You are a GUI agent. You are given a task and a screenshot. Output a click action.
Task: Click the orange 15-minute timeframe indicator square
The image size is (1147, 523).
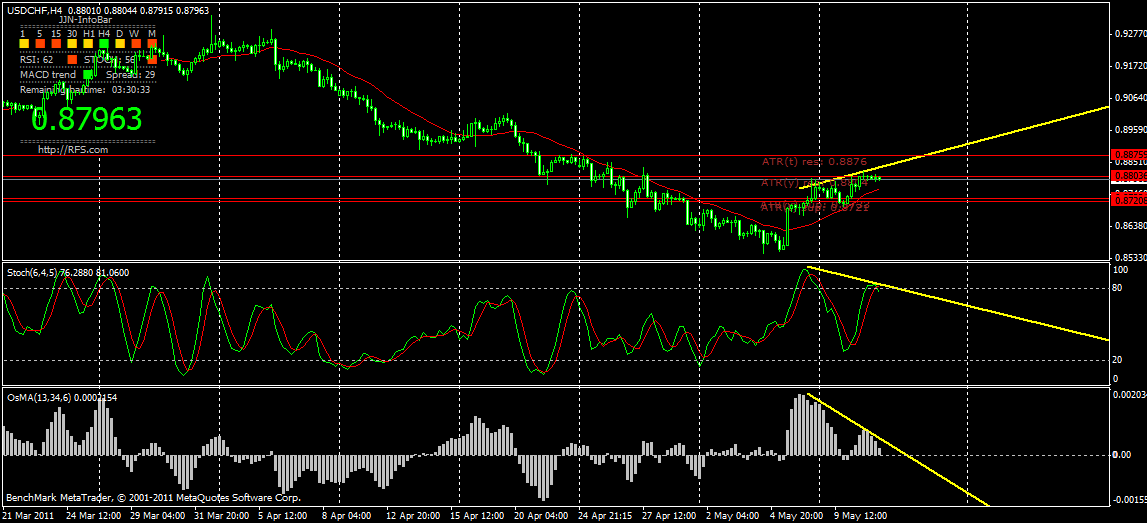(56, 43)
